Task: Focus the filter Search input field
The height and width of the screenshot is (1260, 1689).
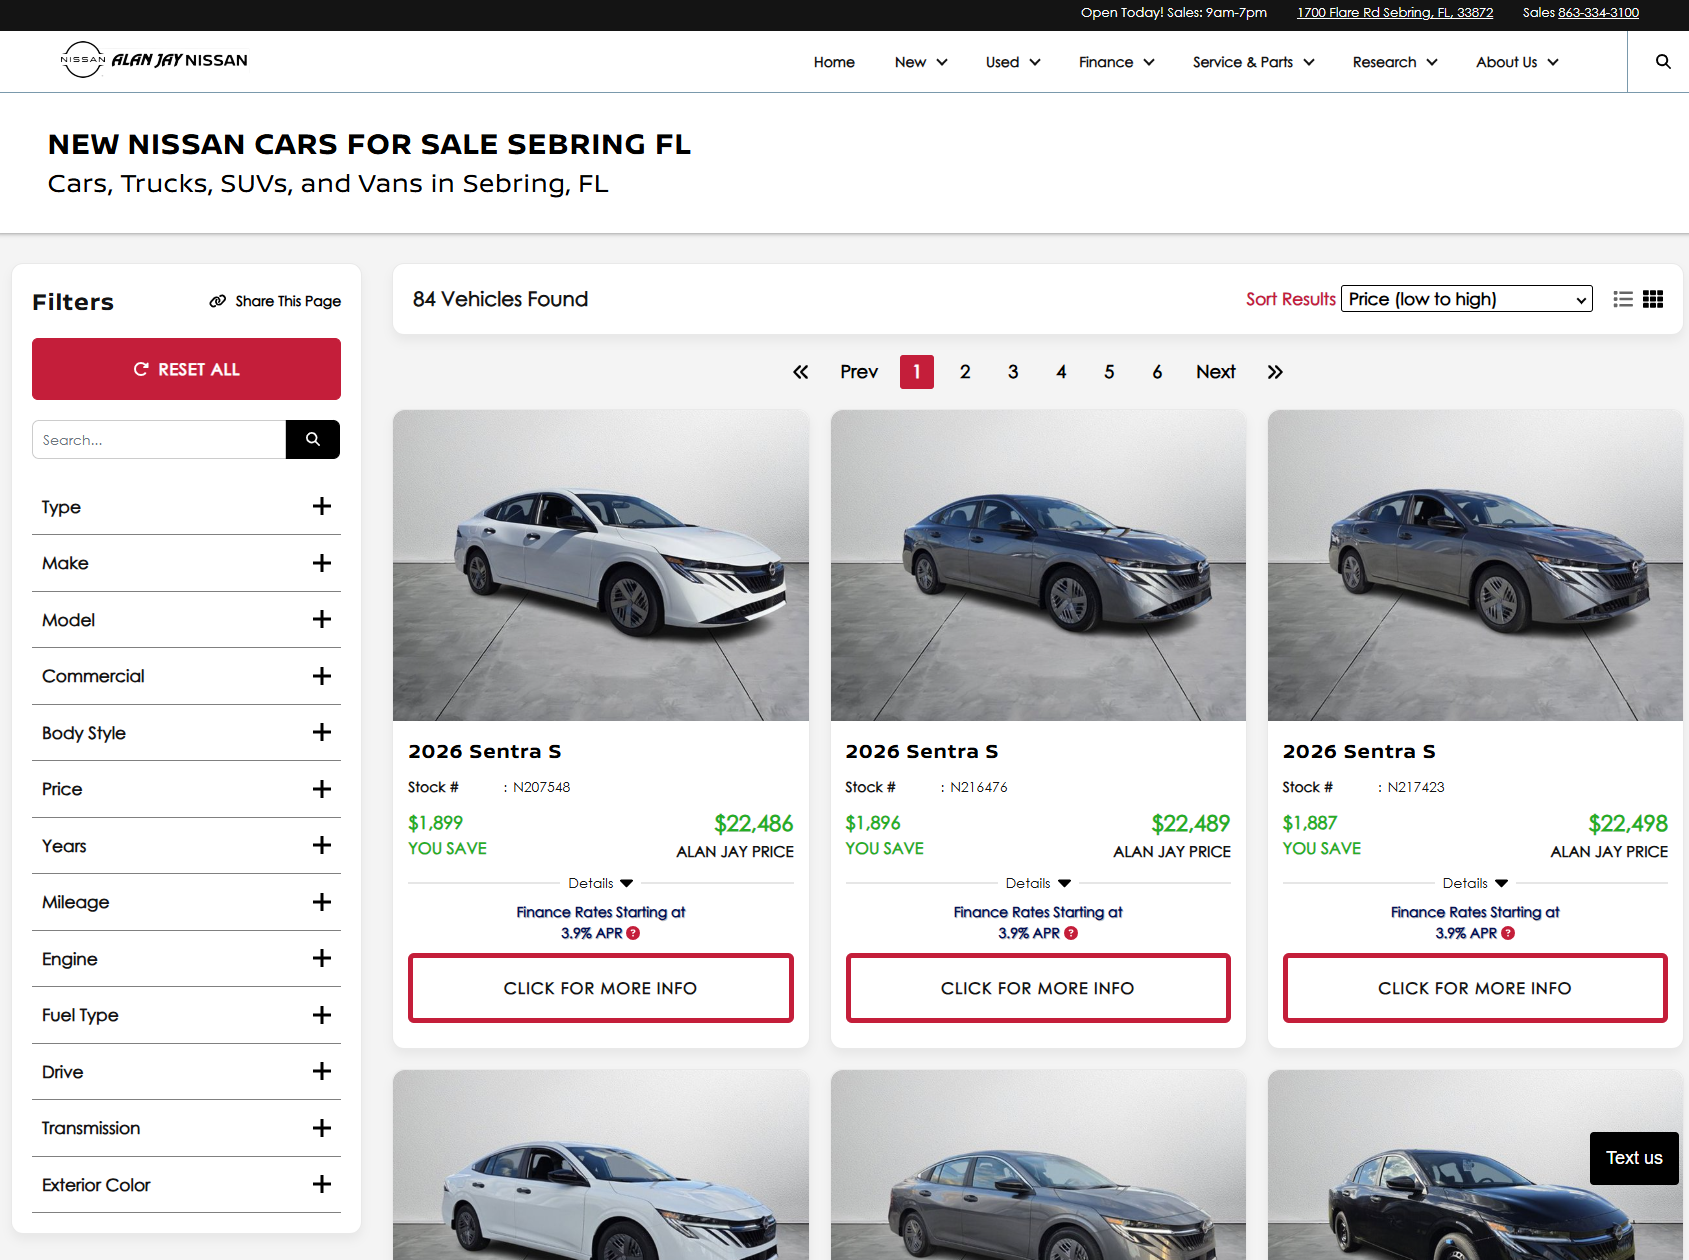Action: pos(159,439)
